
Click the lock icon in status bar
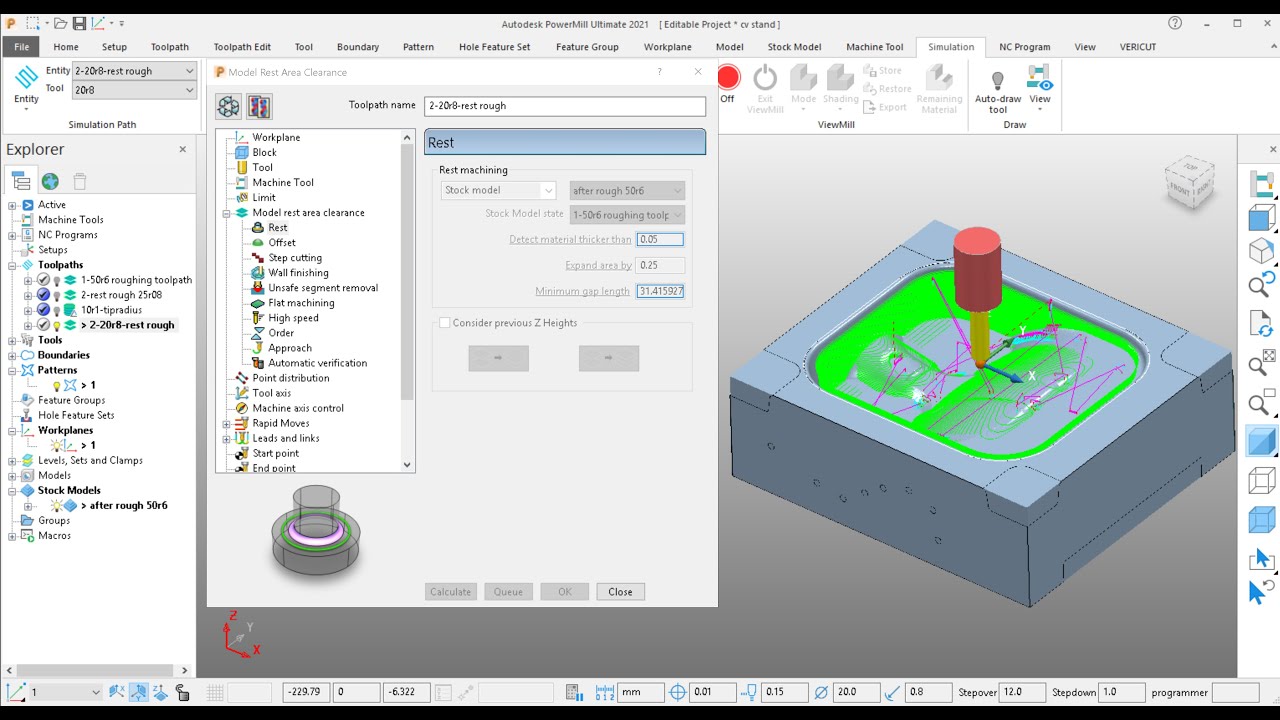[182, 692]
